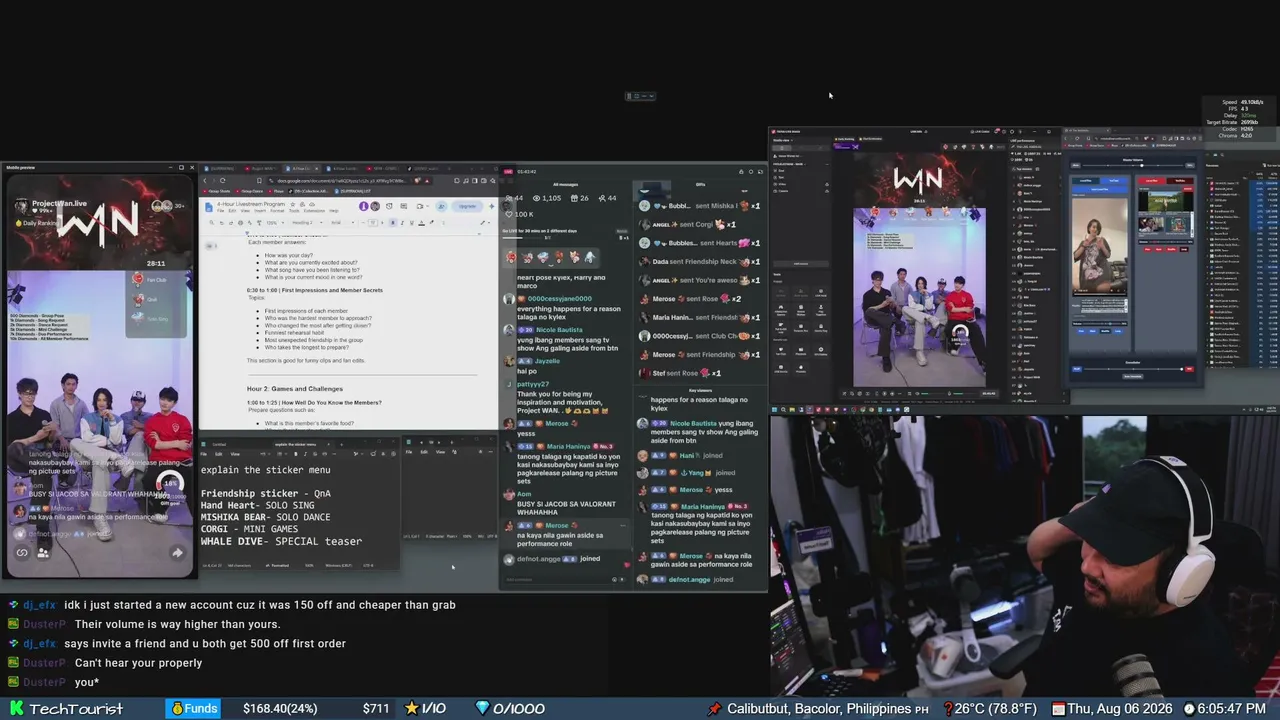Click the '$168.40(24%)' funds amount
1280x720 pixels.
point(280,709)
